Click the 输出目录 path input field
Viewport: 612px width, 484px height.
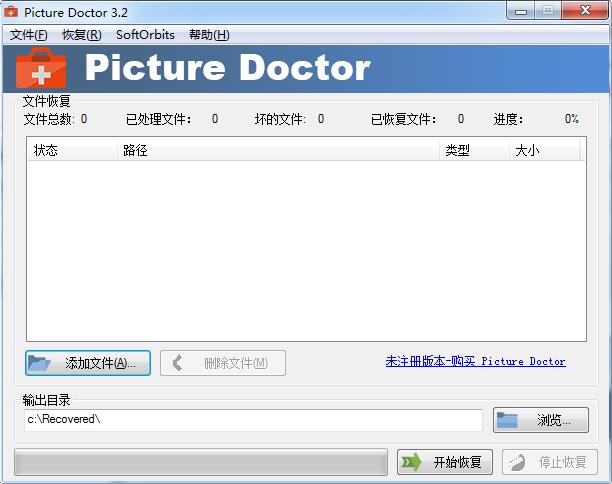(x=253, y=420)
